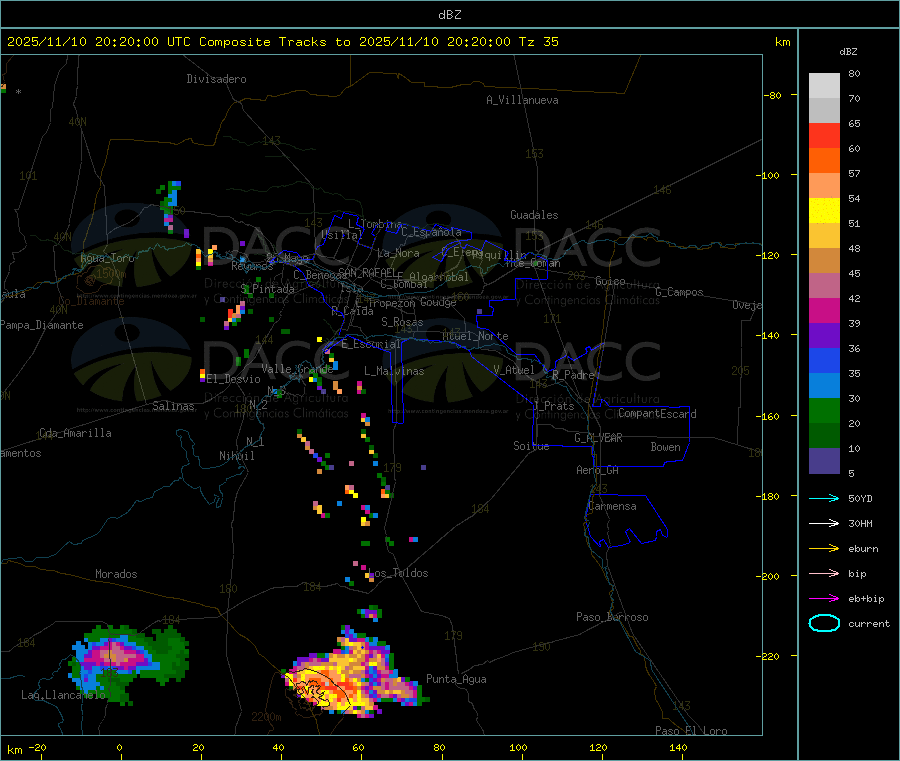This screenshot has height=761, width=900.
Task: Click the G_ALVEAR map label
Action: [598, 438]
